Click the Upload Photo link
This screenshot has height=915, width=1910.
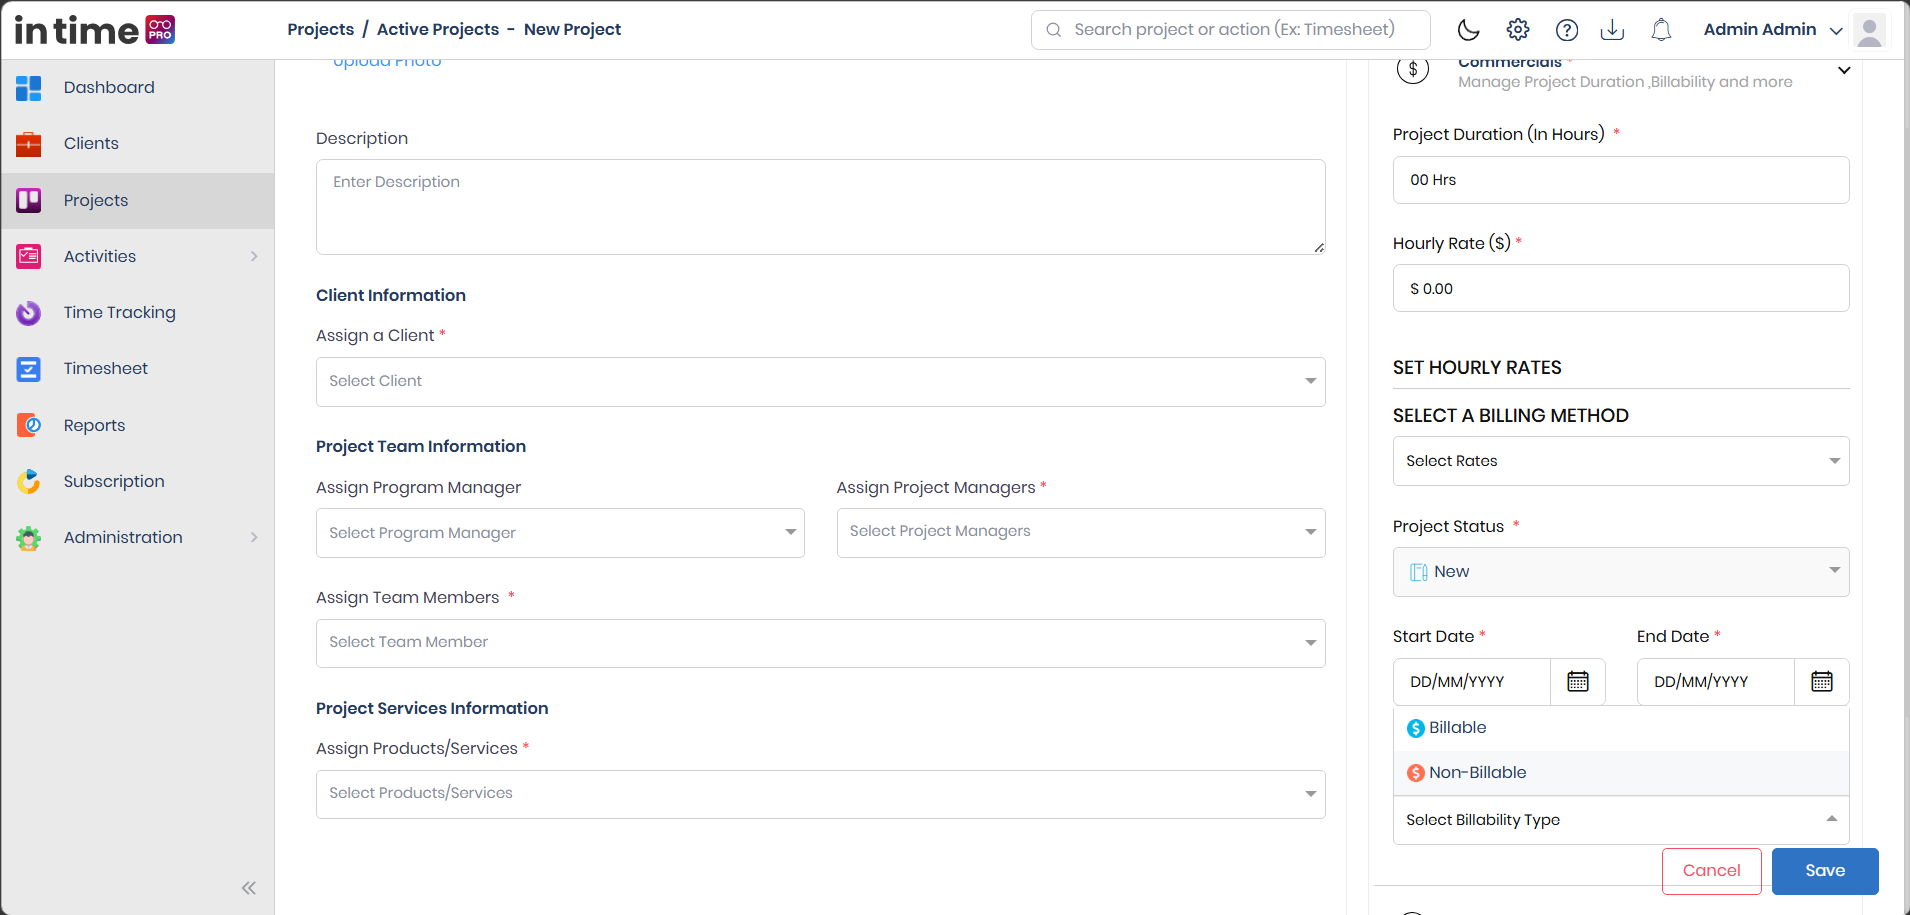[387, 63]
